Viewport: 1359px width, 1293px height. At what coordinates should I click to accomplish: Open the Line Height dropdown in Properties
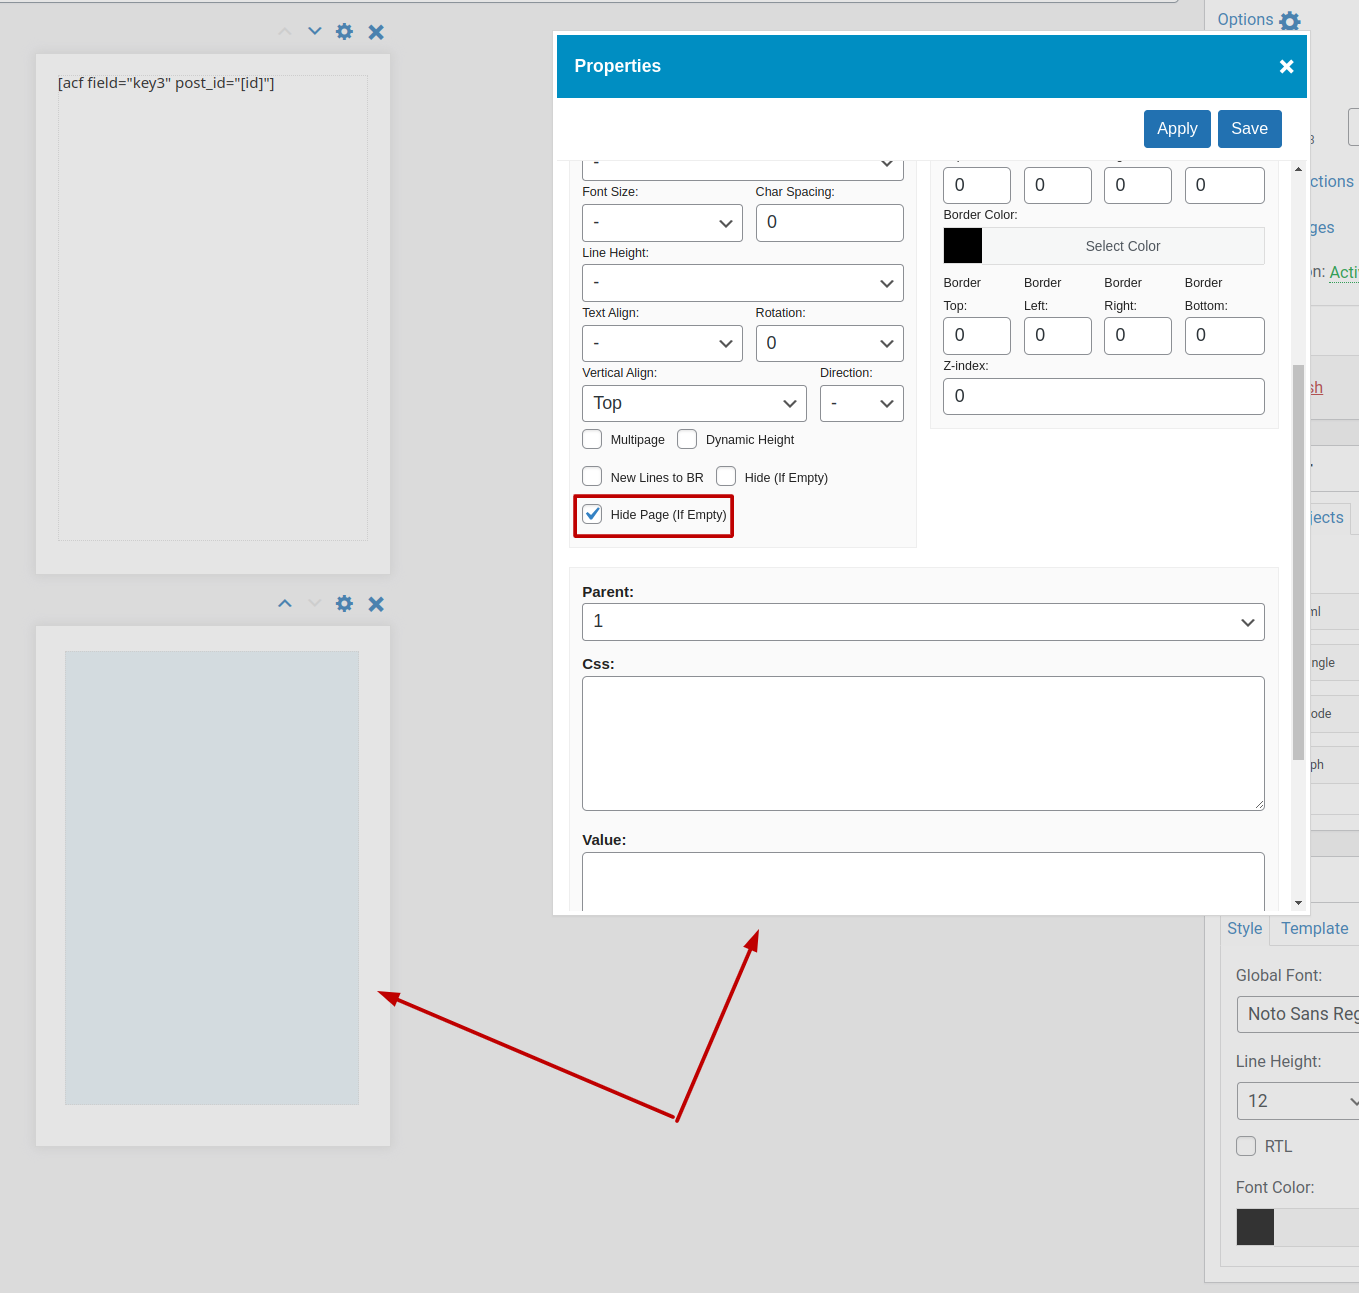[742, 283]
